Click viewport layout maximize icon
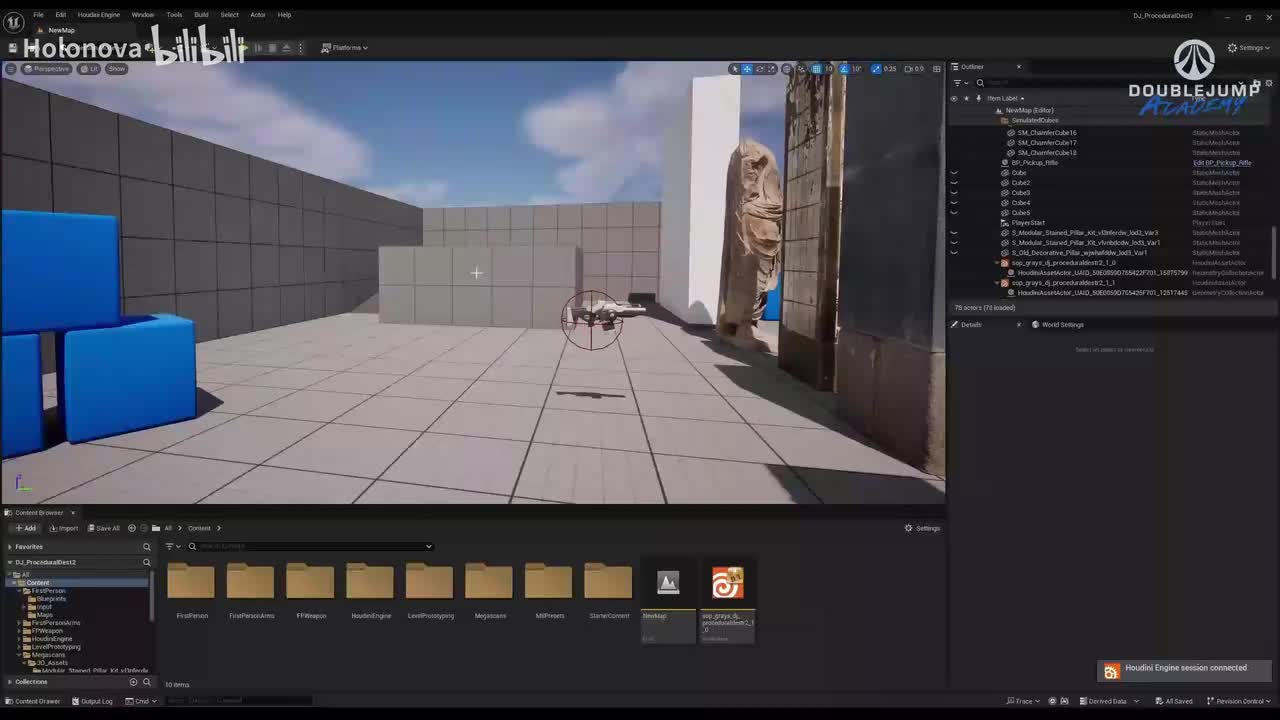 [937, 69]
